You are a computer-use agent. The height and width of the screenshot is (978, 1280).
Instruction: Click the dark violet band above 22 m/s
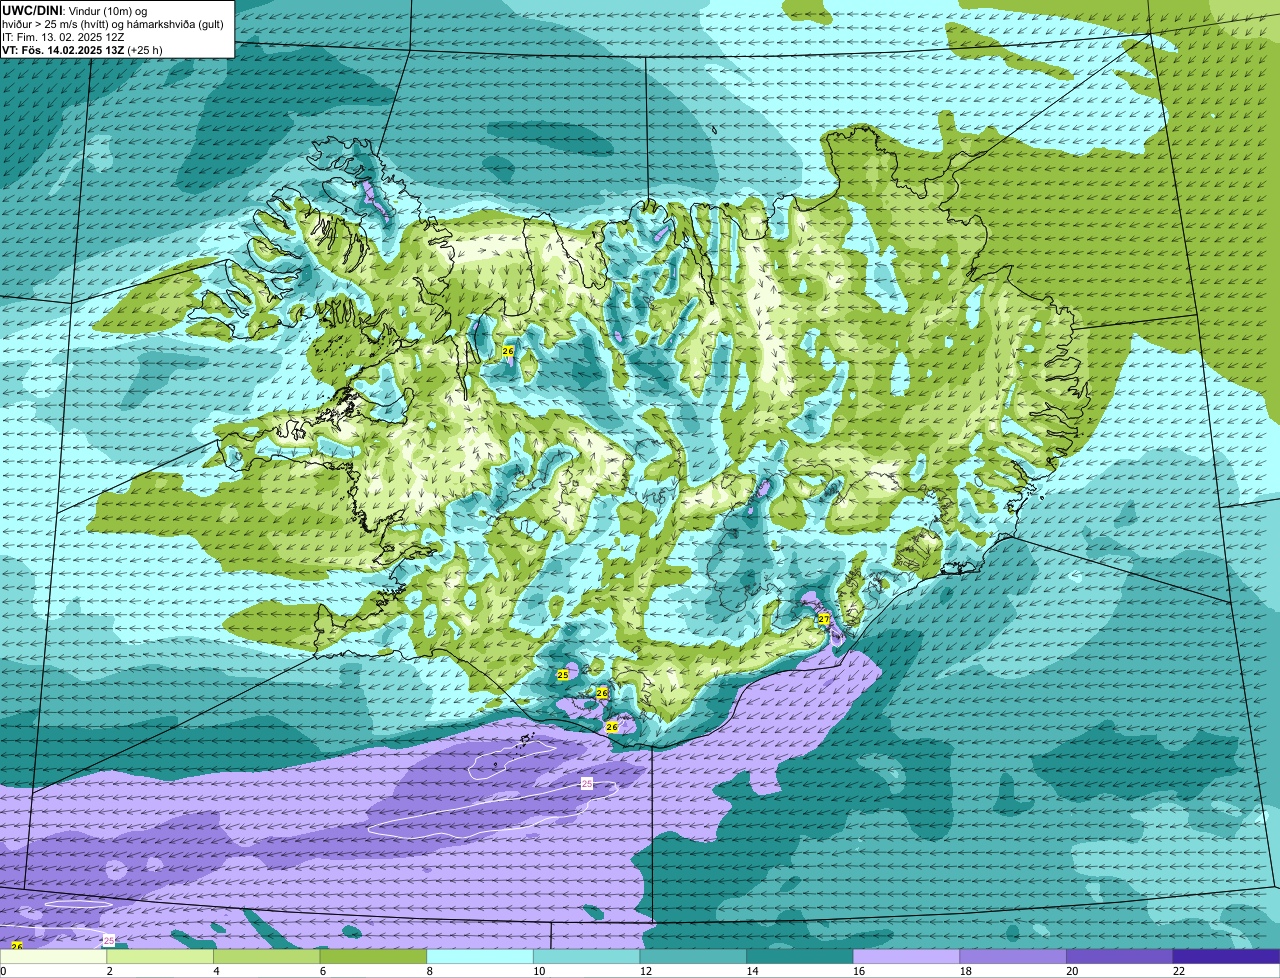point(1226,956)
